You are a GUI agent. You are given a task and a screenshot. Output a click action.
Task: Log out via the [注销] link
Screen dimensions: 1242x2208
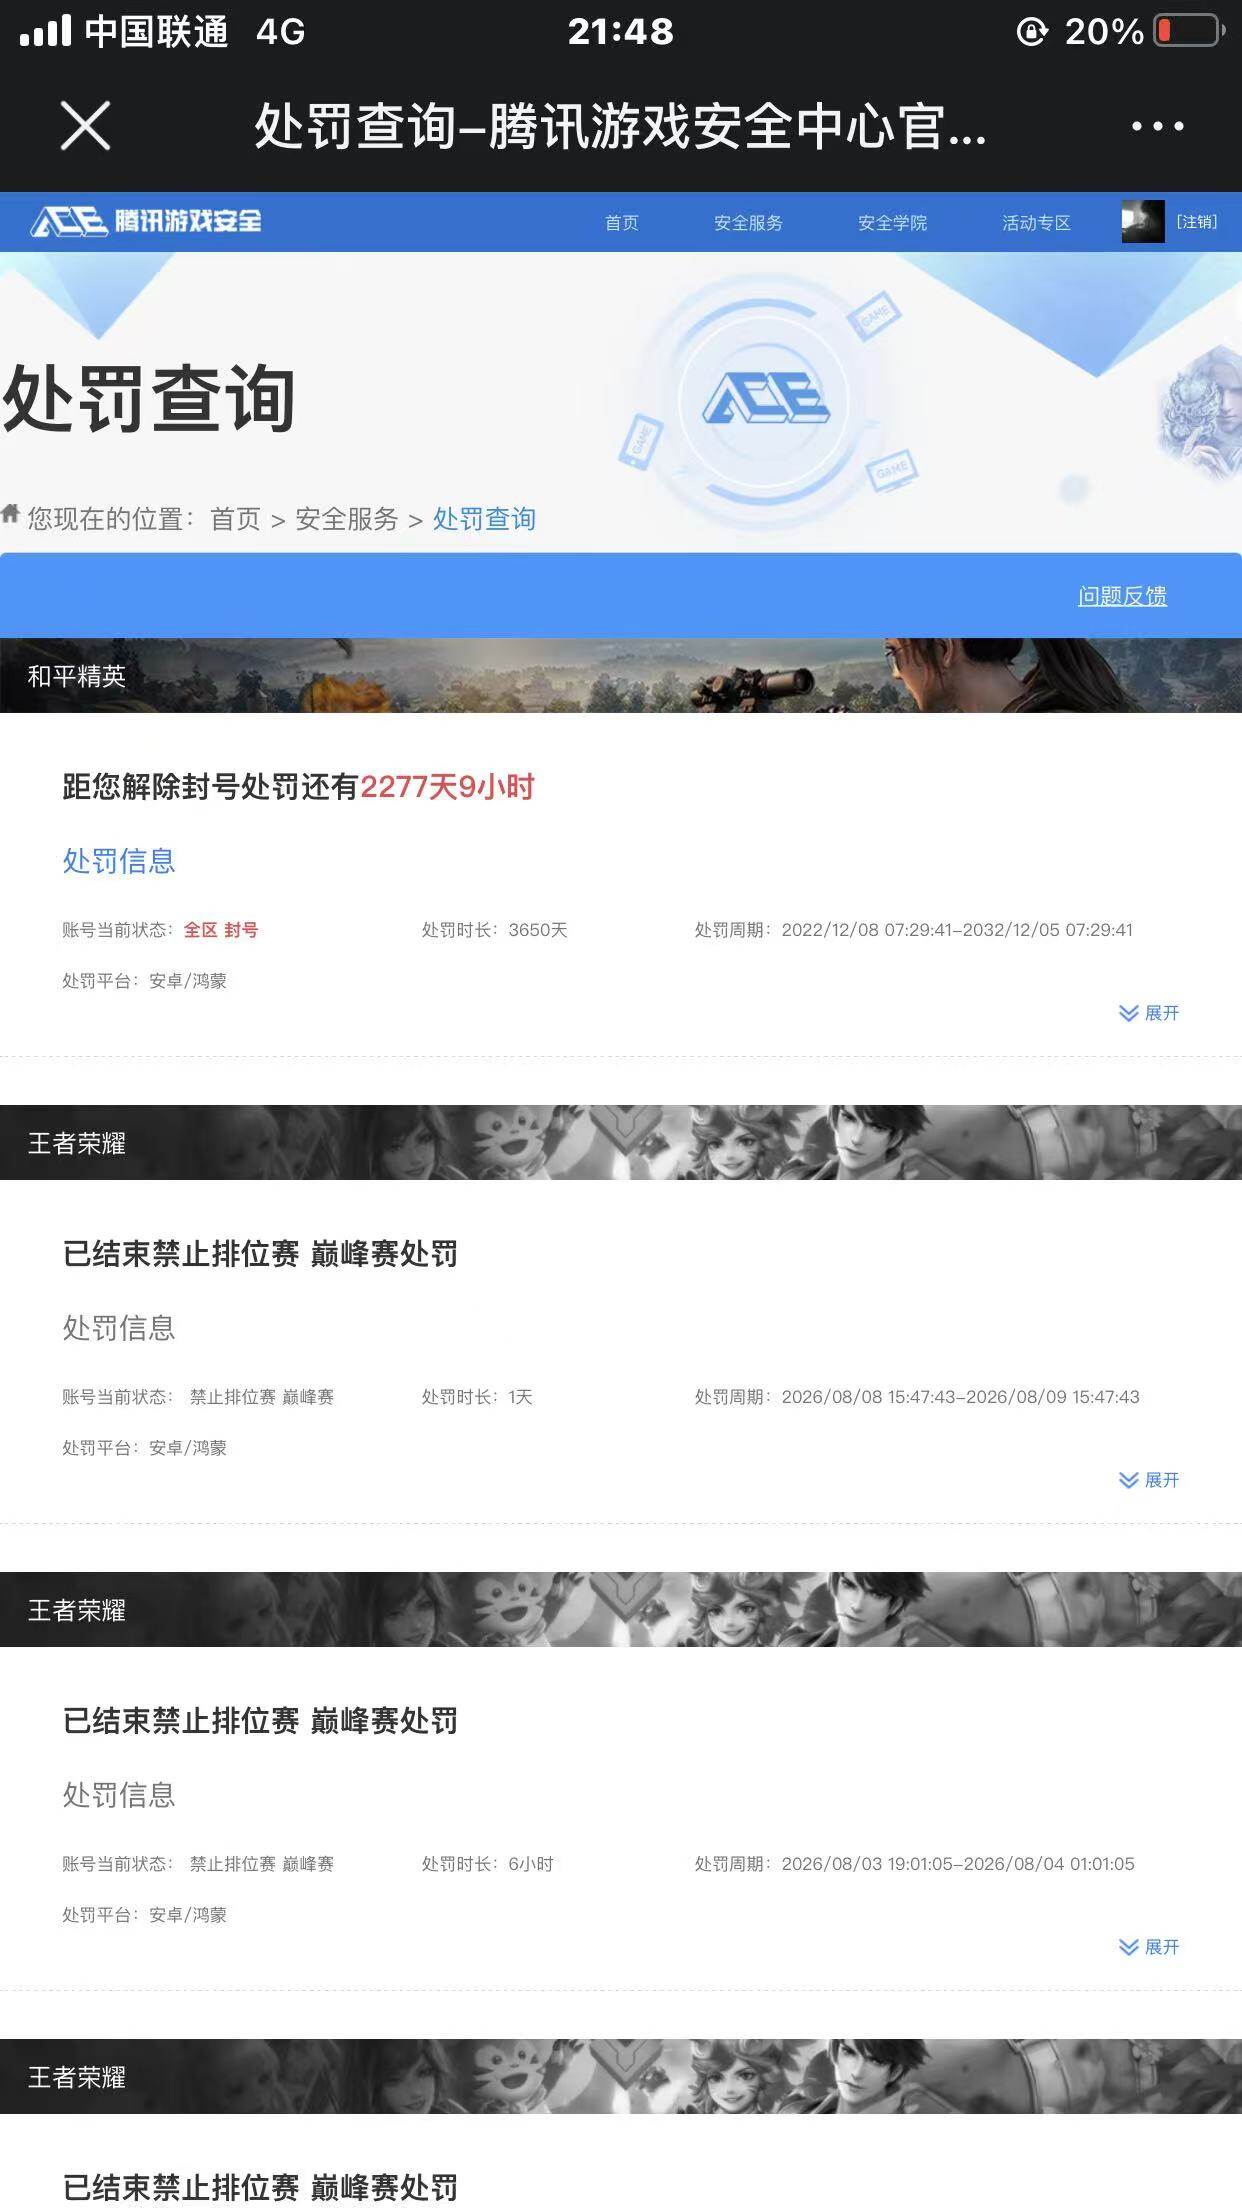click(1196, 222)
